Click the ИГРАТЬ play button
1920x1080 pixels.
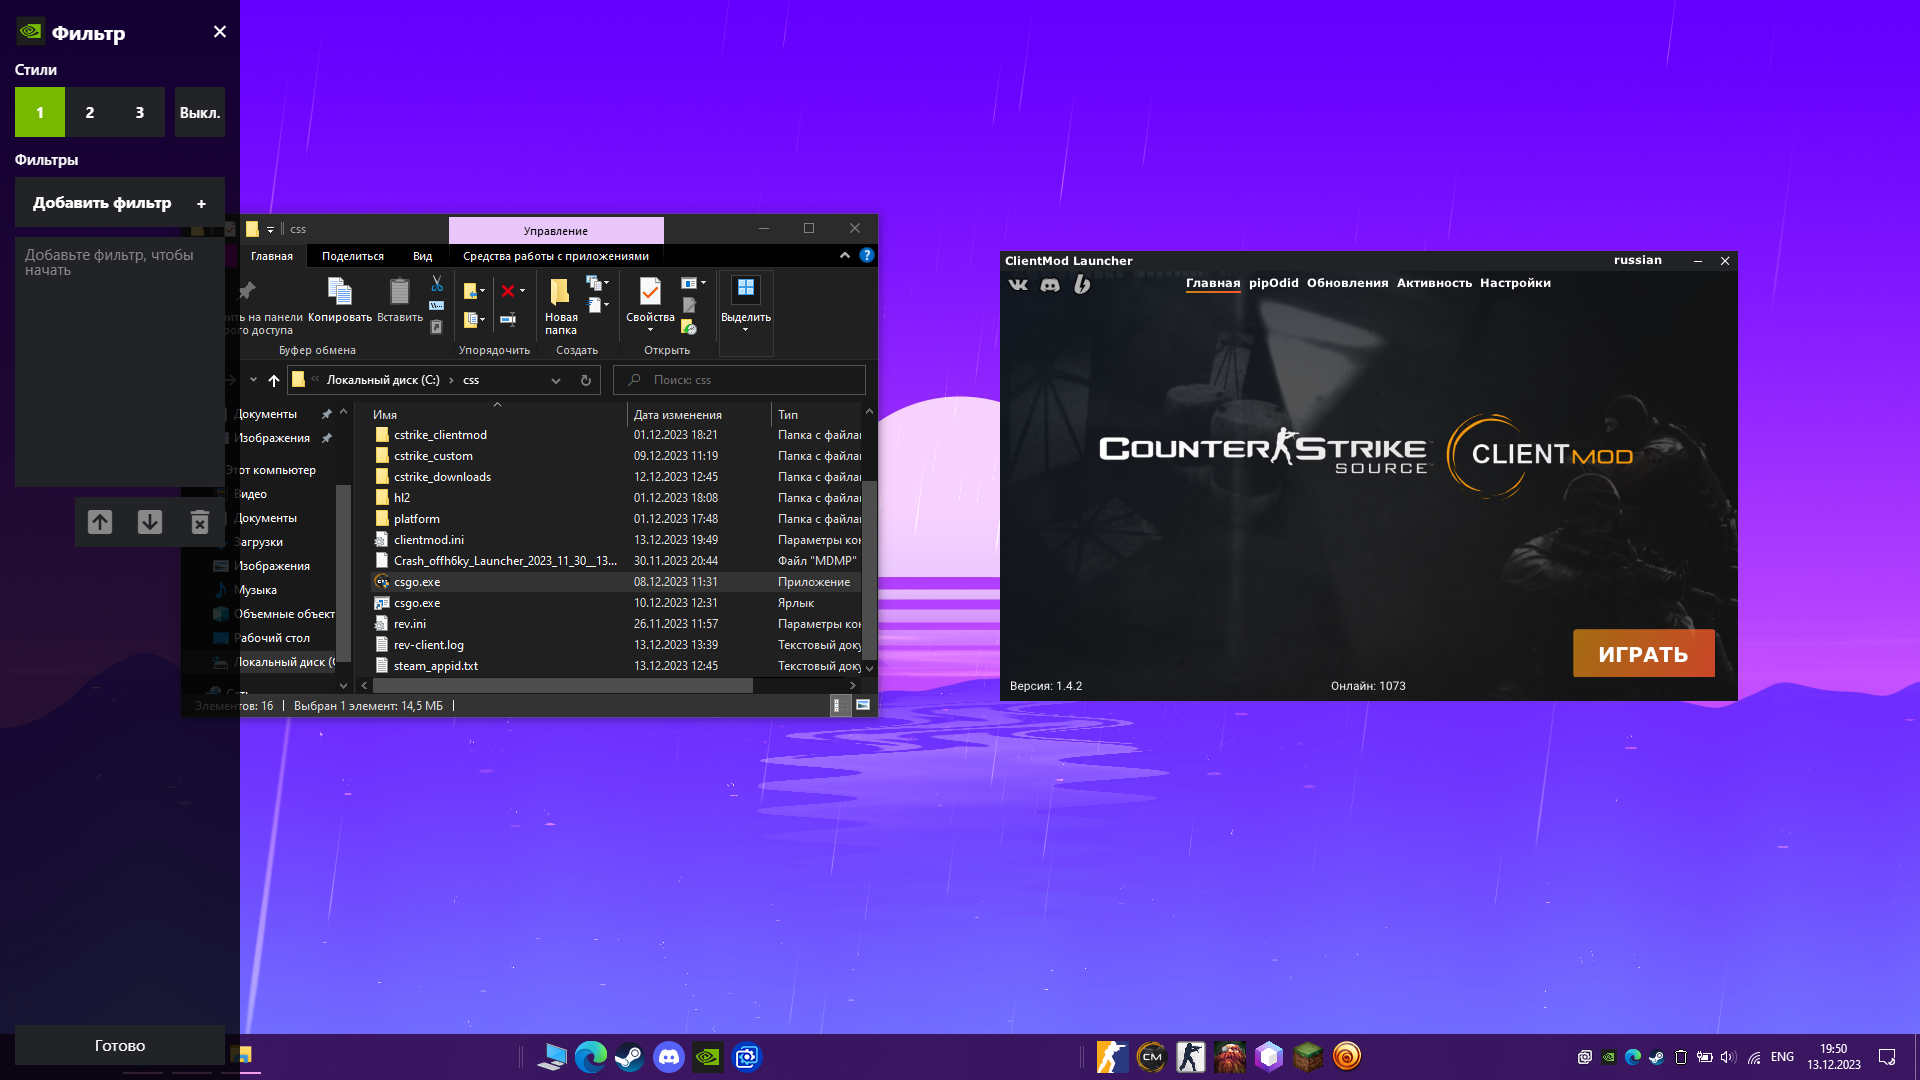[x=1643, y=654]
